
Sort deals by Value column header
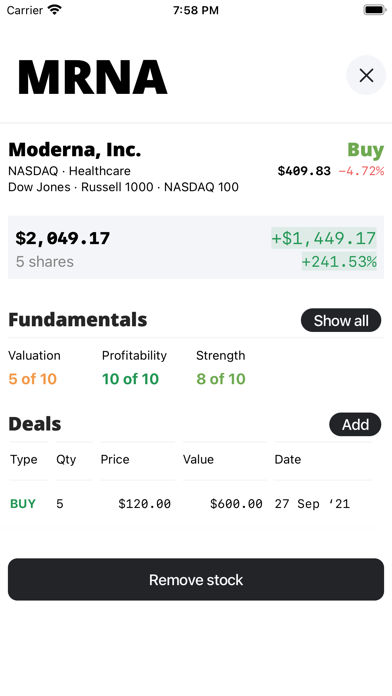pyautogui.click(x=198, y=459)
